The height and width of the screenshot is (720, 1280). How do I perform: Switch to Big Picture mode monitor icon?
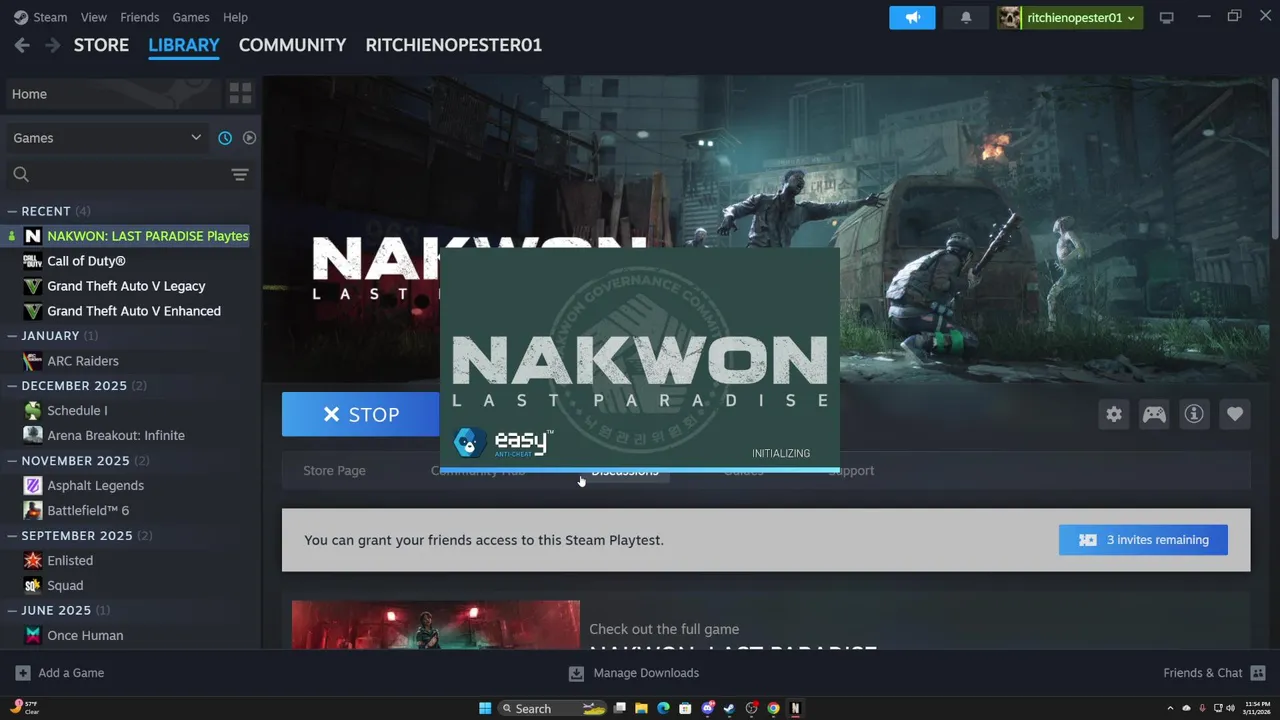1166,17
